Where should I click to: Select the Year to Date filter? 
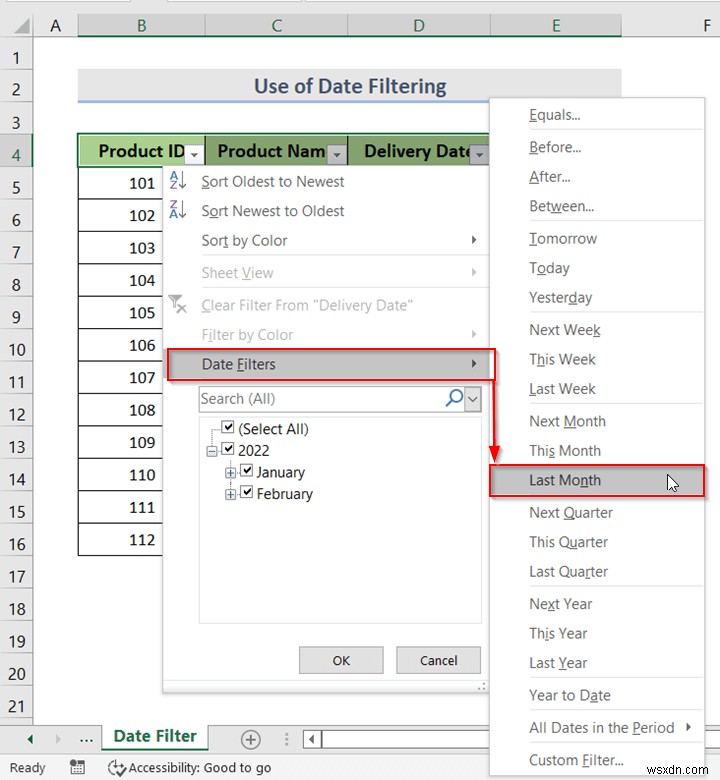pyautogui.click(x=570, y=695)
